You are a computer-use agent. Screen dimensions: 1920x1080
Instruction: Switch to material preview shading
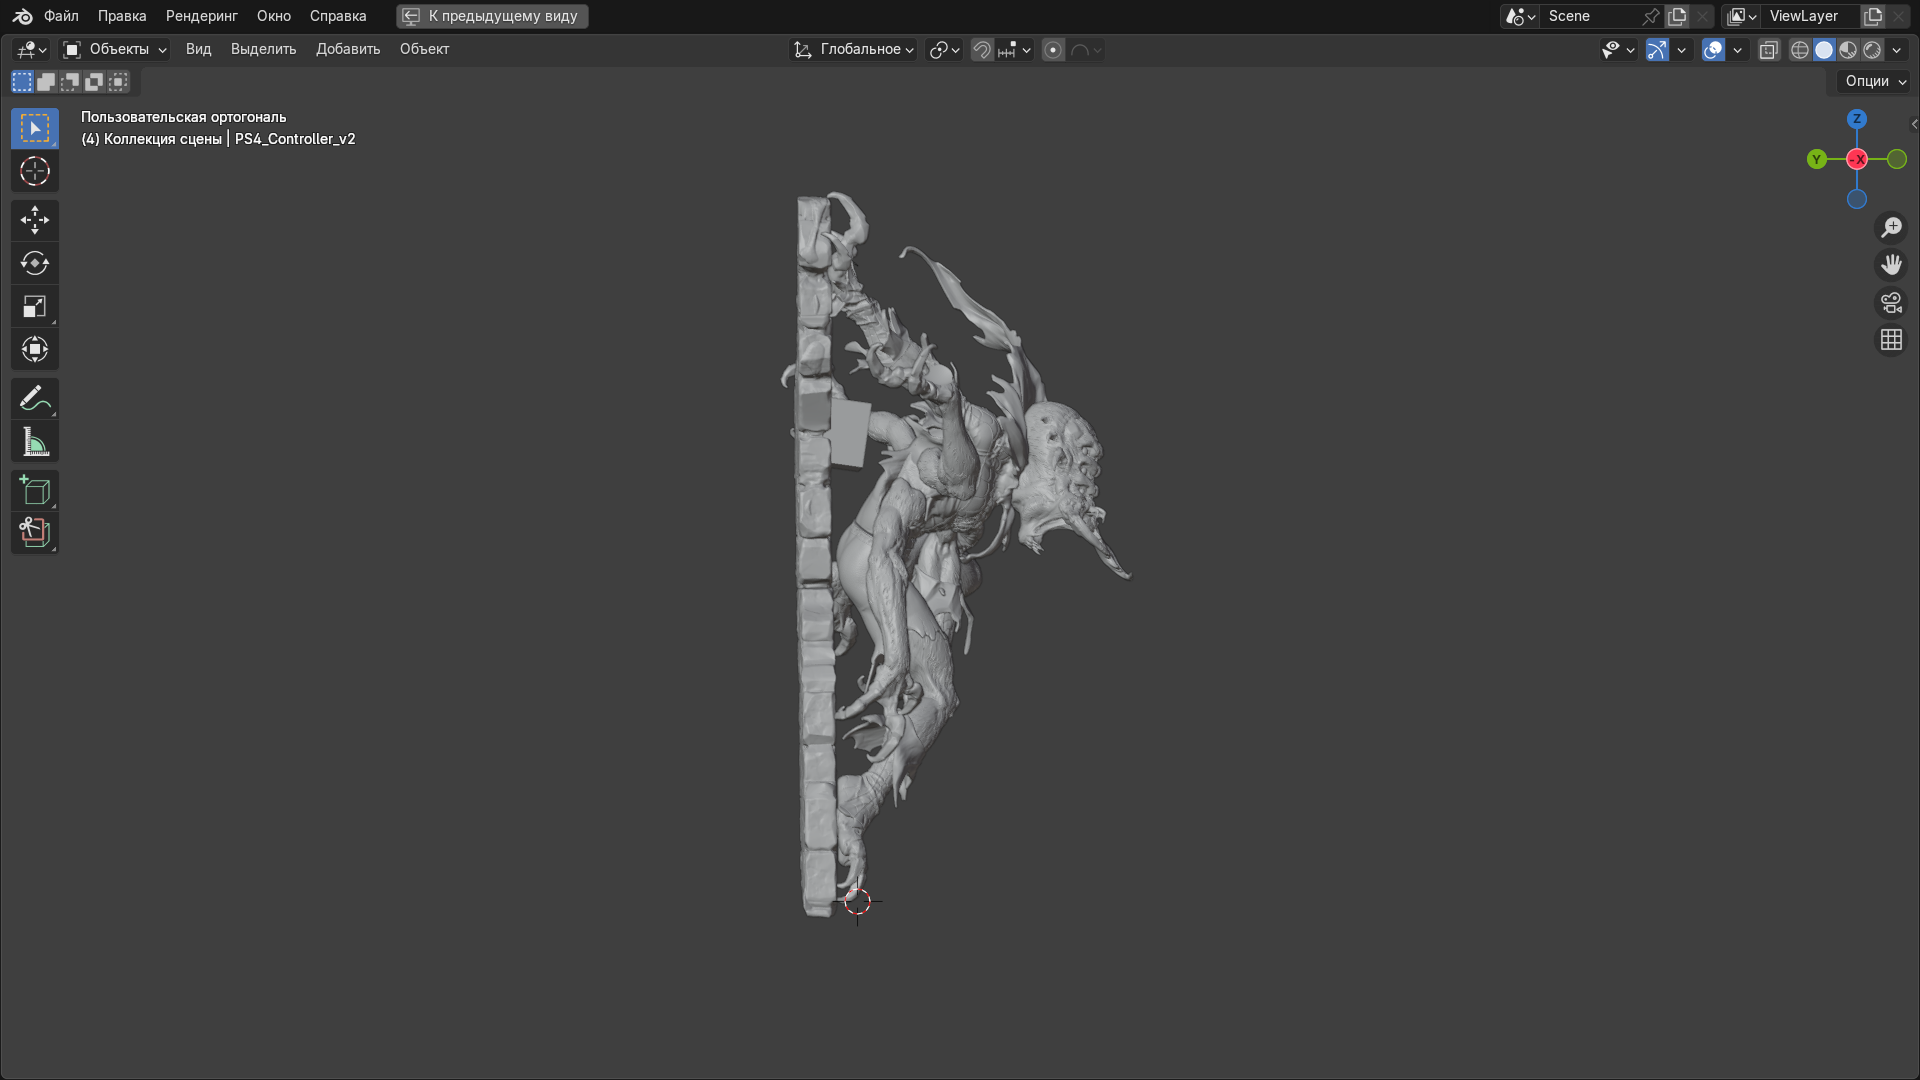pyautogui.click(x=1848, y=50)
